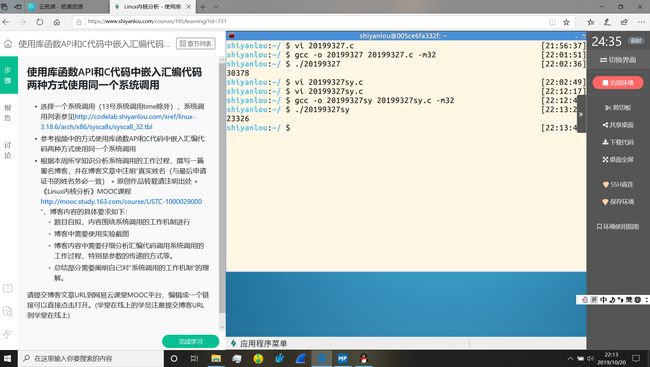Screen dimensions: 650x367
Task: Click 桌面全屏 fullscreen desktop
Action: click(618, 160)
